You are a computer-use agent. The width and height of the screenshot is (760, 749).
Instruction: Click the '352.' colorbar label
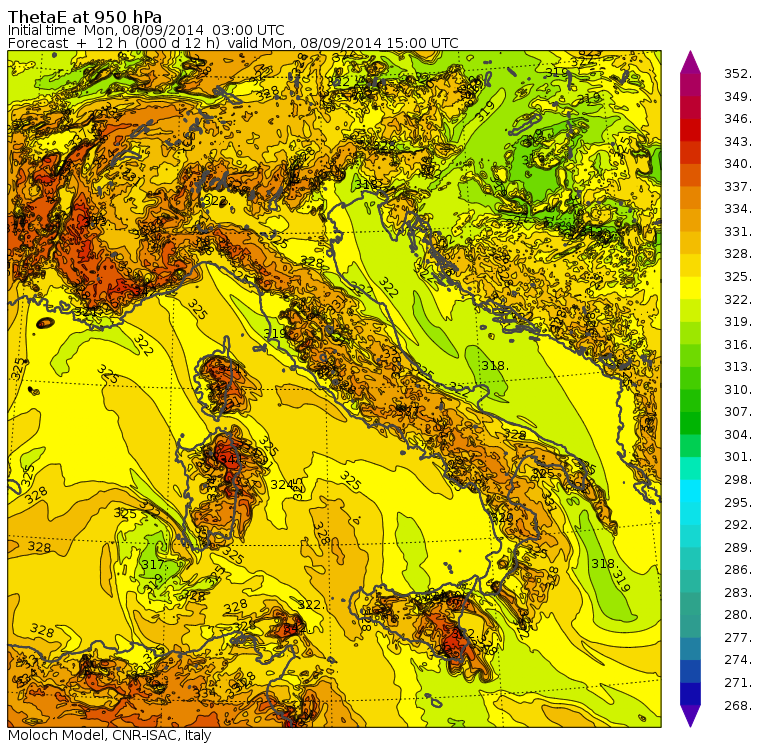pyautogui.click(x=738, y=74)
